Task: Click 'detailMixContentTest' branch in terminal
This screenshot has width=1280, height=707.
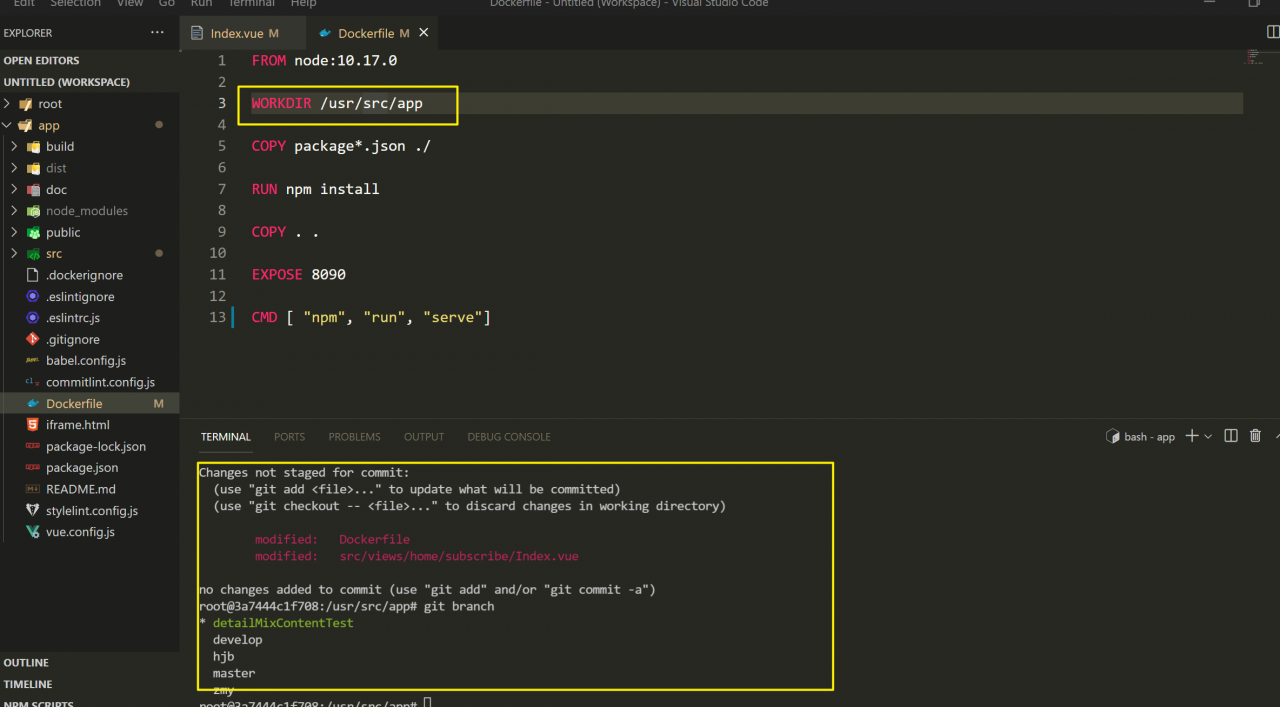Action: point(283,623)
